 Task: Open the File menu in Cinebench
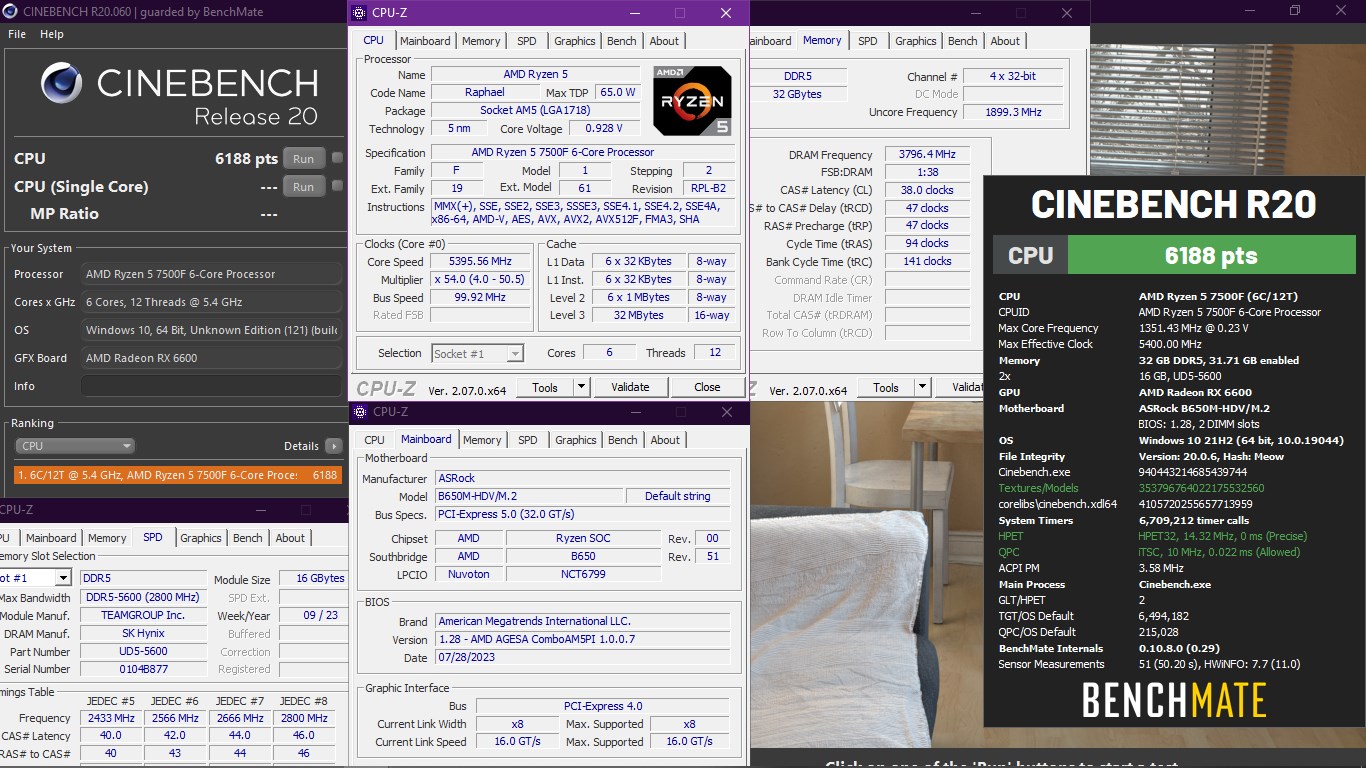click(x=17, y=34)
